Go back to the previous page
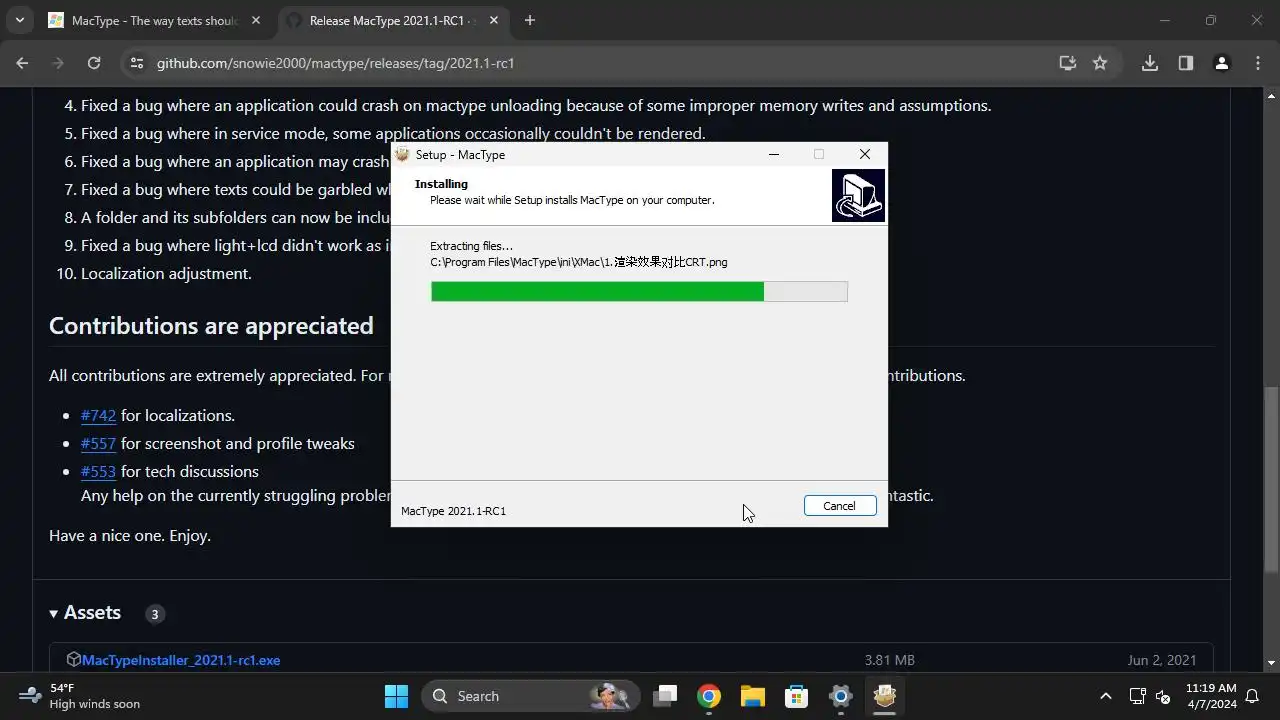 click(x=22, y=63)
